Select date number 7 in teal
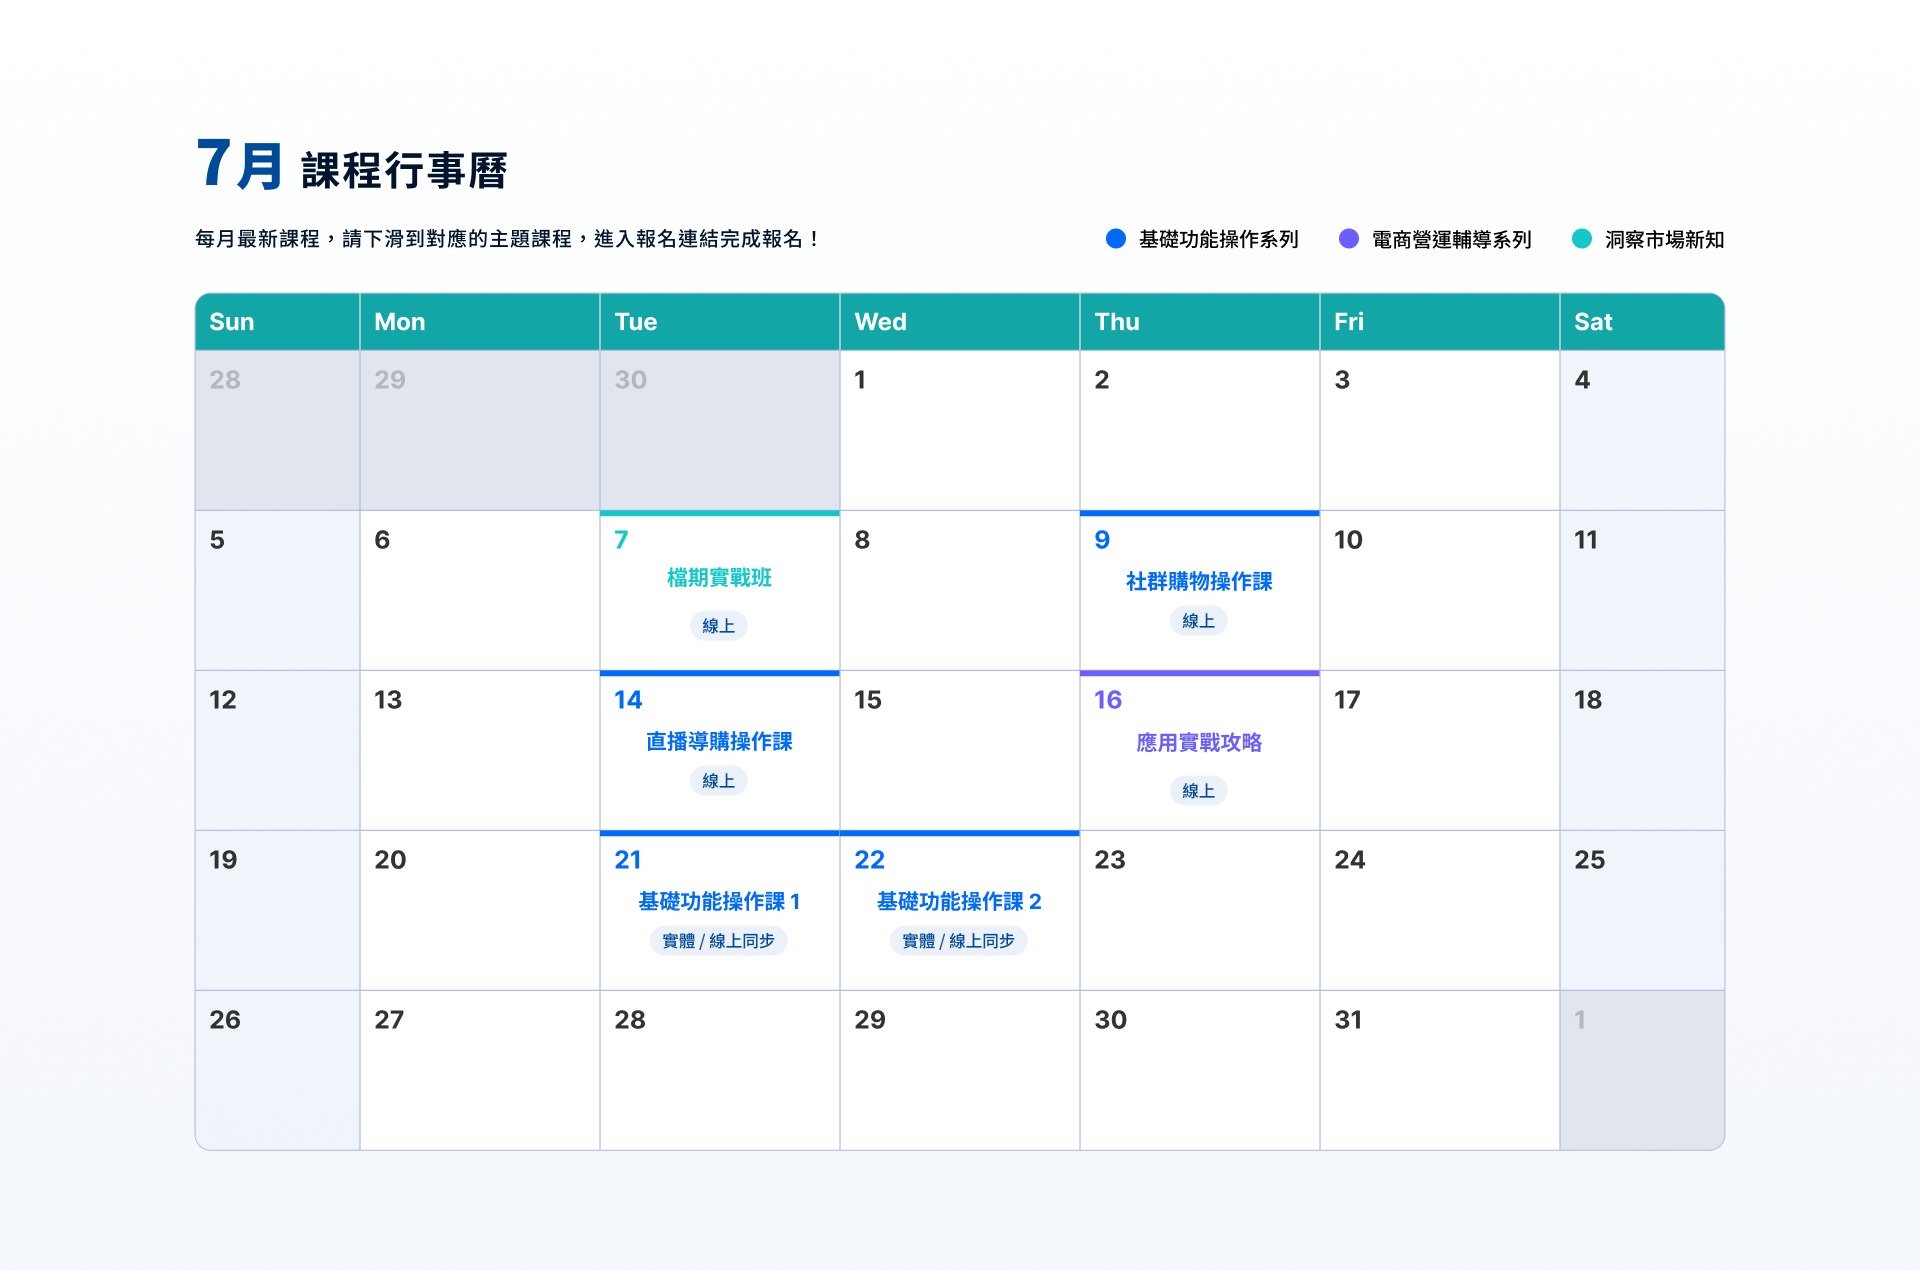The height and width of the screenshot is (1271, 1920). click(621, 540)
